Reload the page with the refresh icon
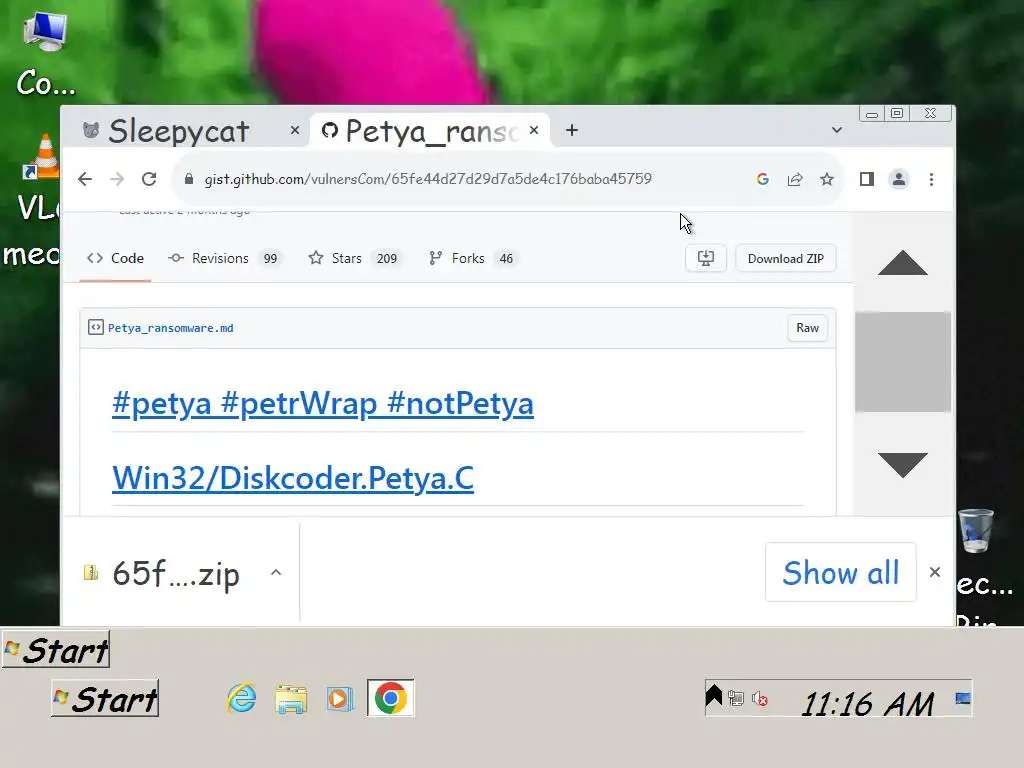Screen dimensions: 1024x768 (149, 179)
